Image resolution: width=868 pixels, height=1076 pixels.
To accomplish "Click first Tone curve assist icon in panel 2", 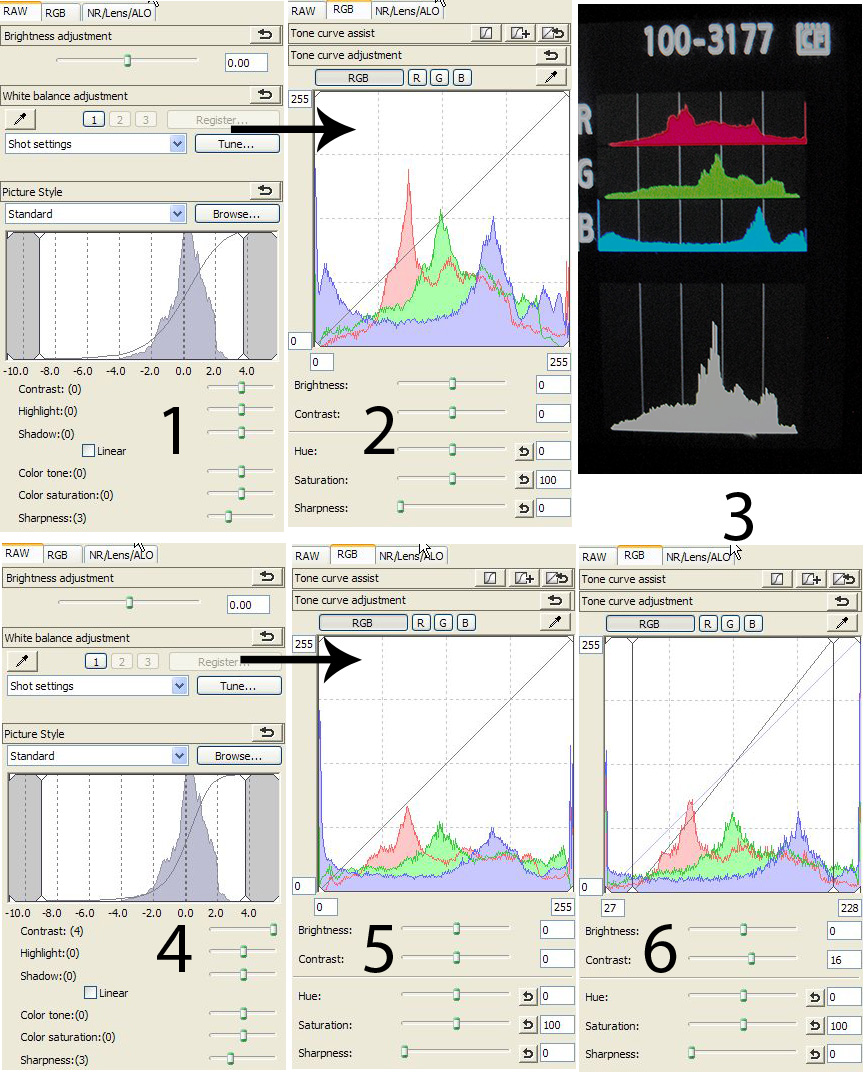I will point(485,33).
